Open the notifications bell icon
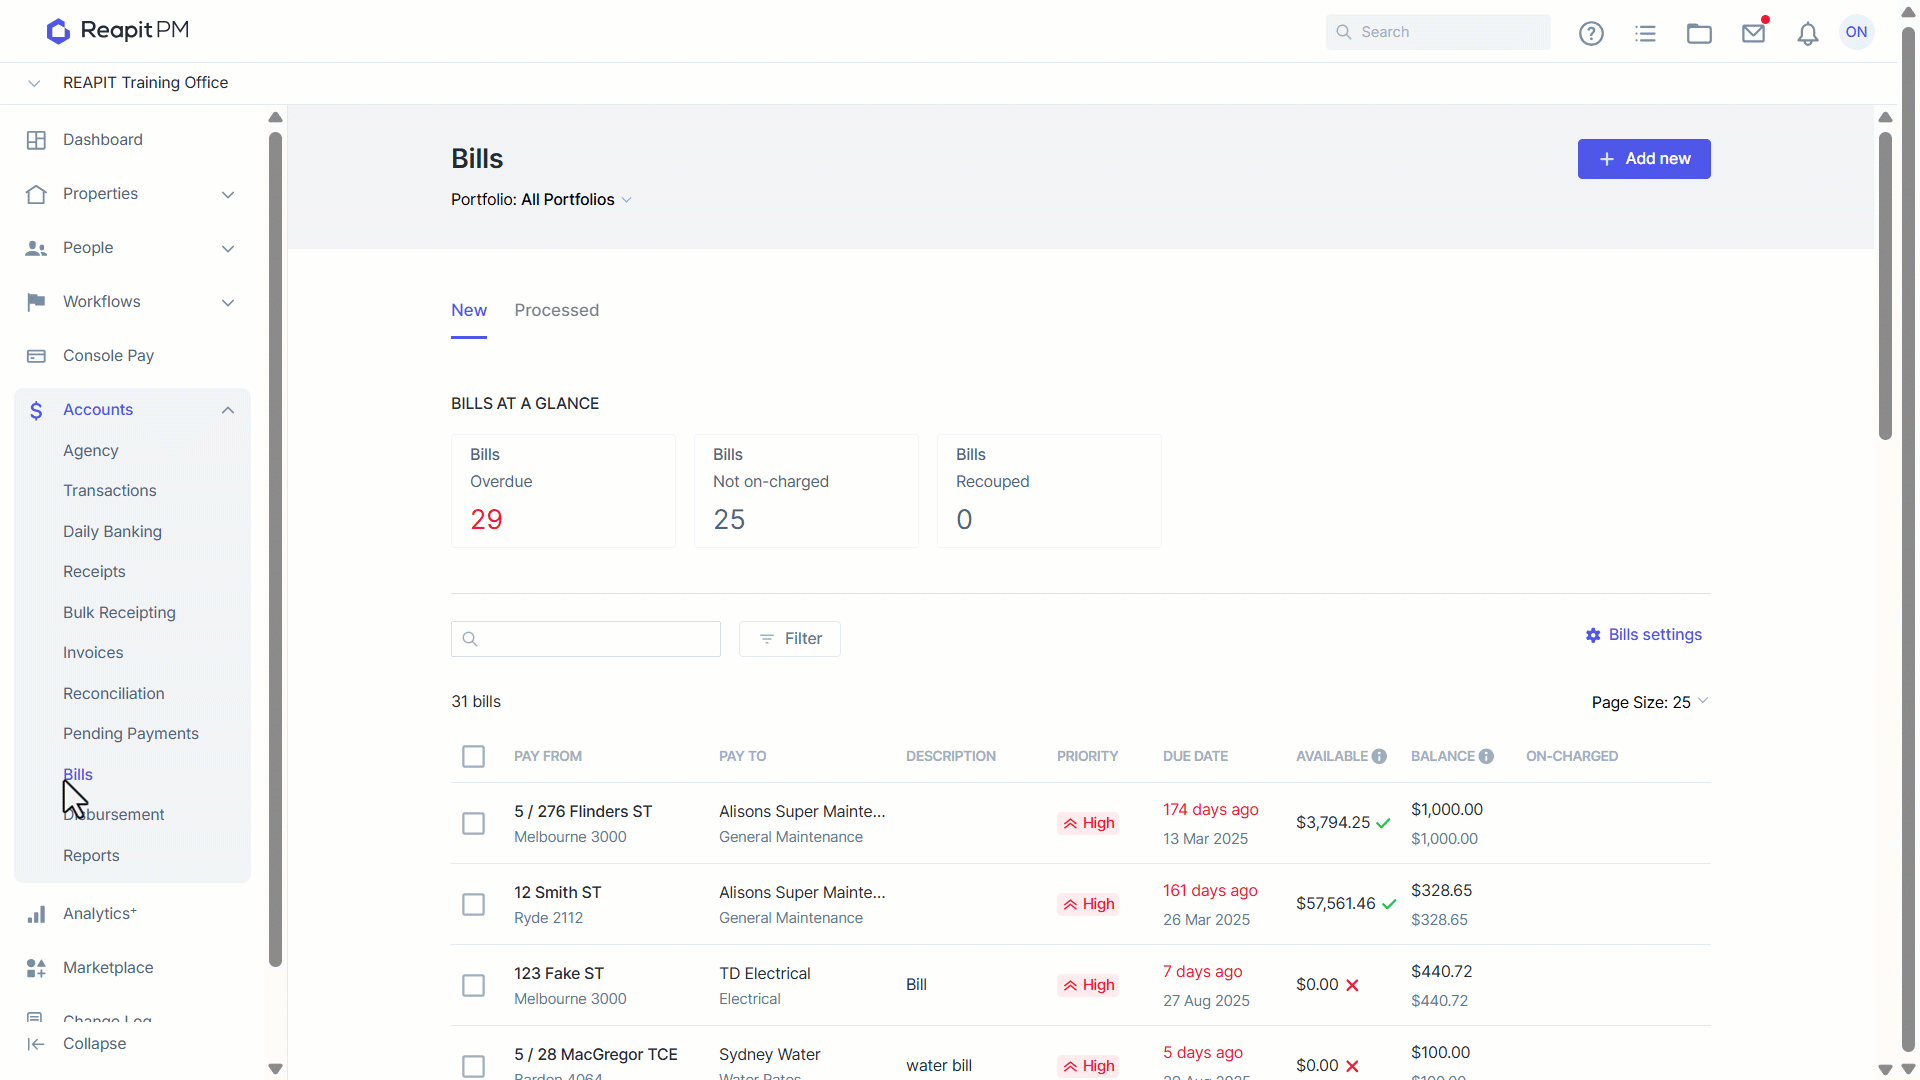Image resolution: width=1920 pixels, height=1080 pixels. 1807,34
